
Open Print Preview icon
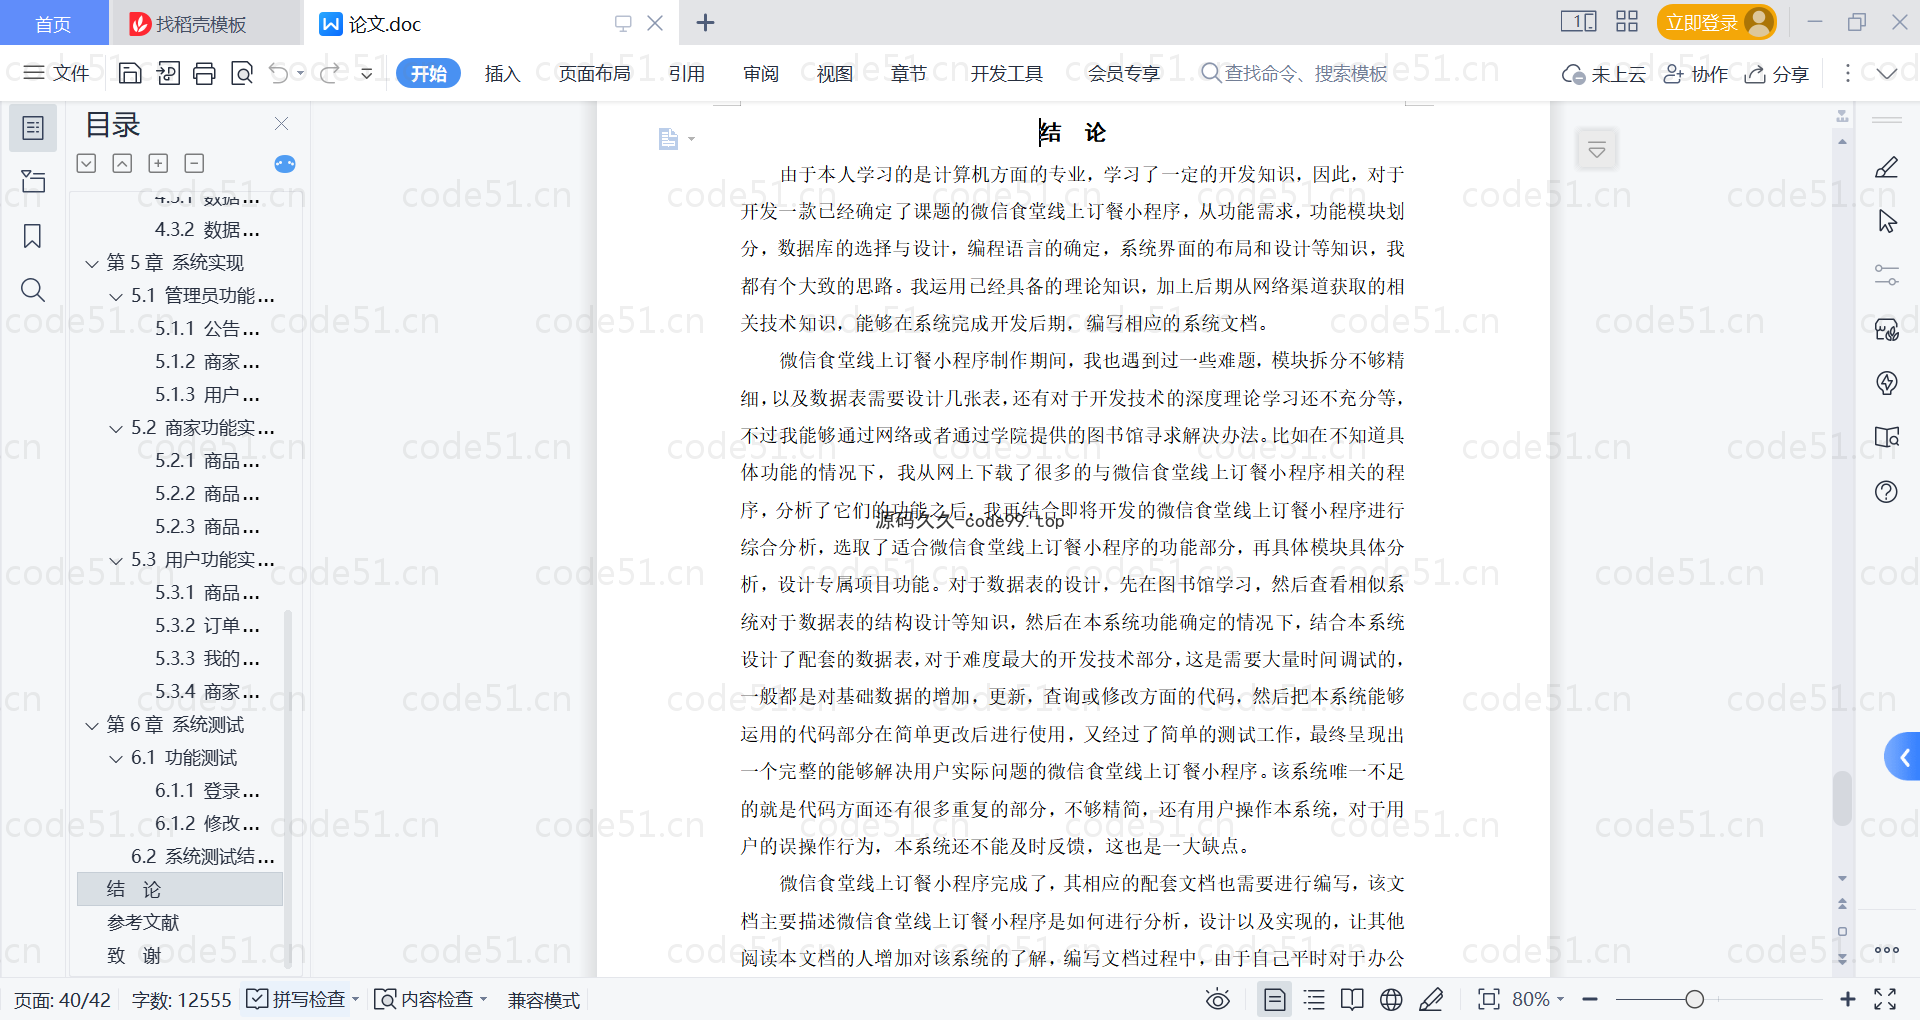point(242,73)
